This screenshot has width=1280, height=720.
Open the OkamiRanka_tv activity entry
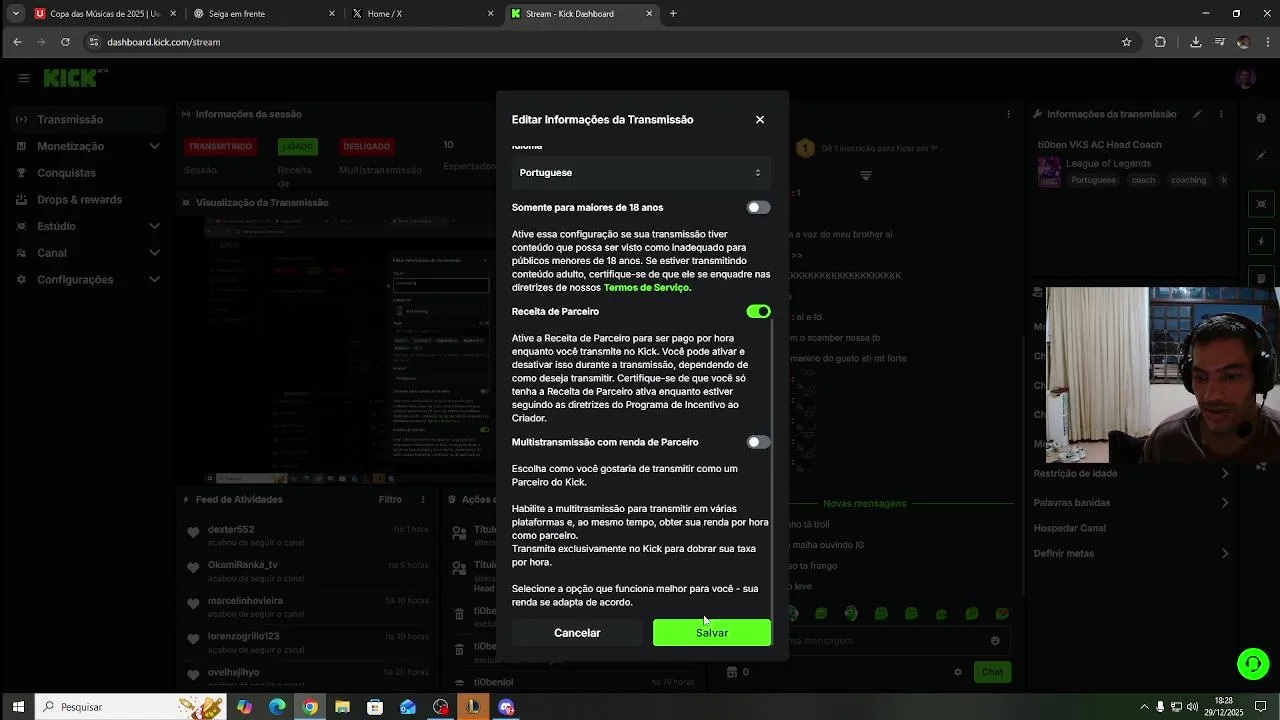(307, 571)
